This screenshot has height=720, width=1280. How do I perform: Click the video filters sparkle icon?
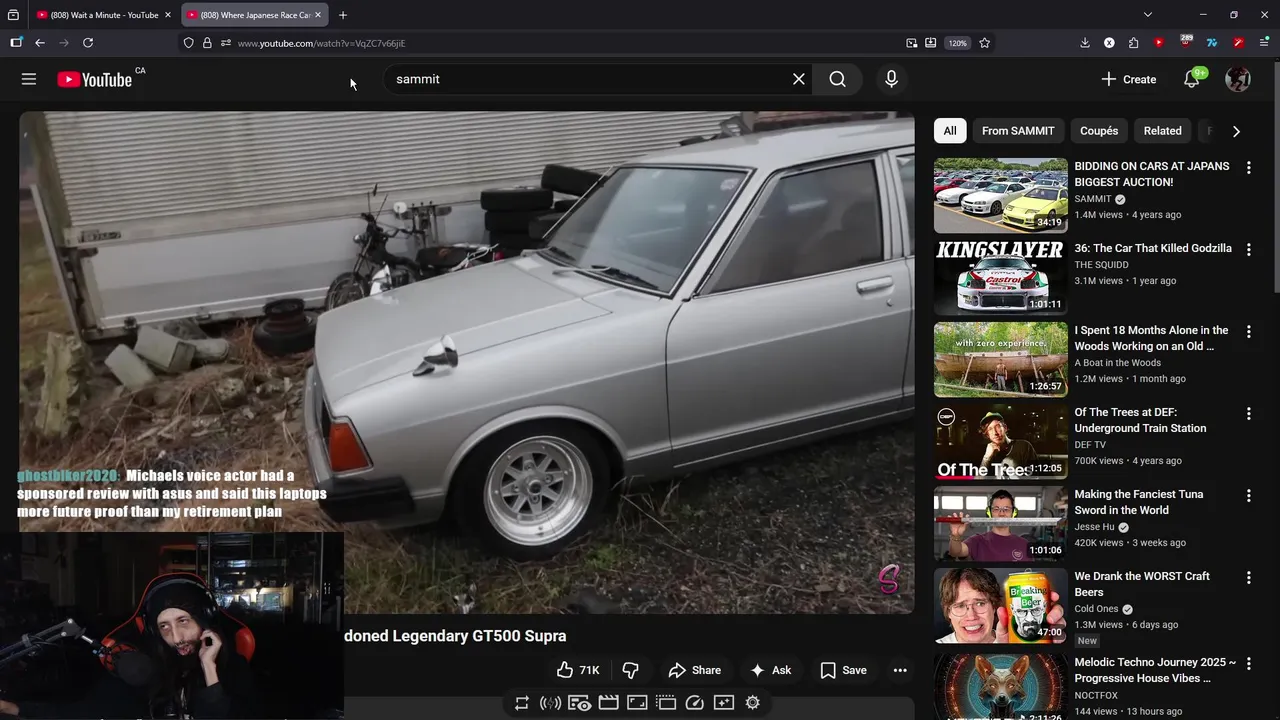[724, 703]
